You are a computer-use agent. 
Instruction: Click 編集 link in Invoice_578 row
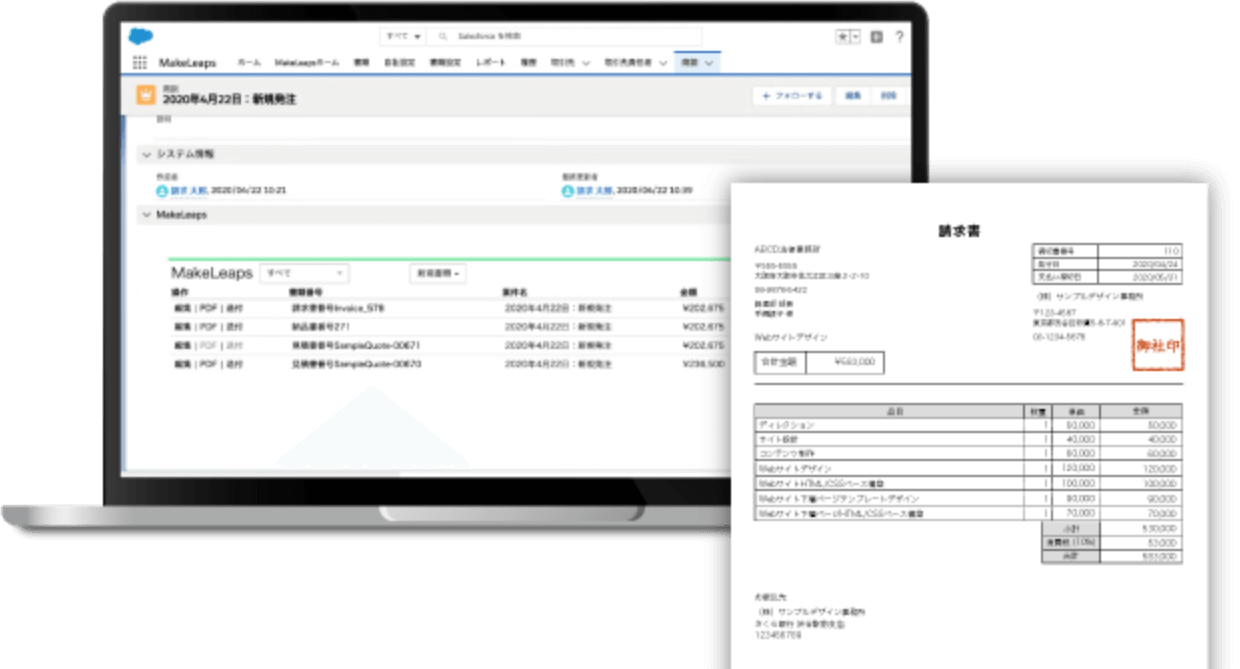(181, 308)
